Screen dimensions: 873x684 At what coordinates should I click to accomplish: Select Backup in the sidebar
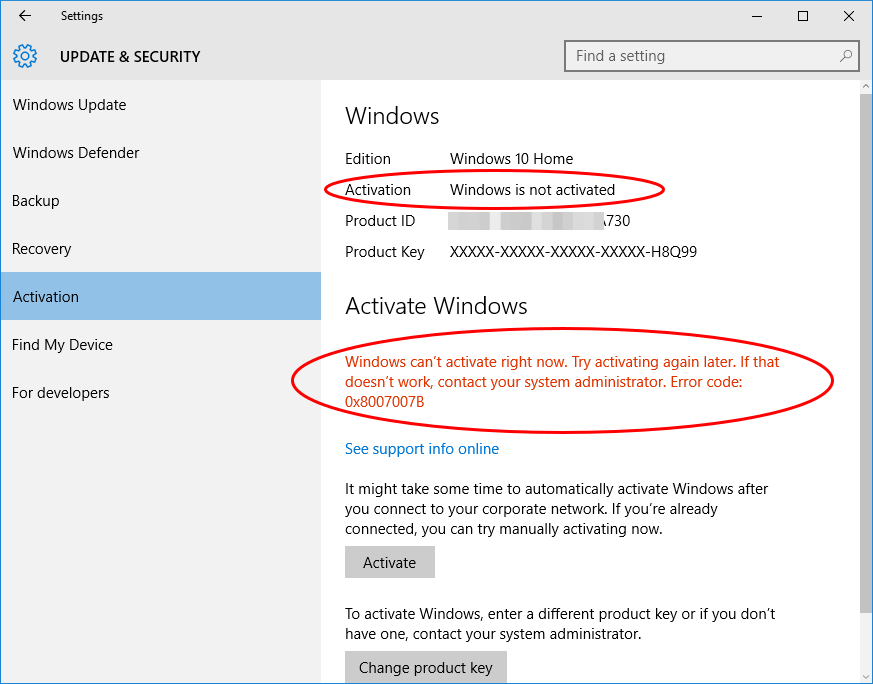coord(160,200)
